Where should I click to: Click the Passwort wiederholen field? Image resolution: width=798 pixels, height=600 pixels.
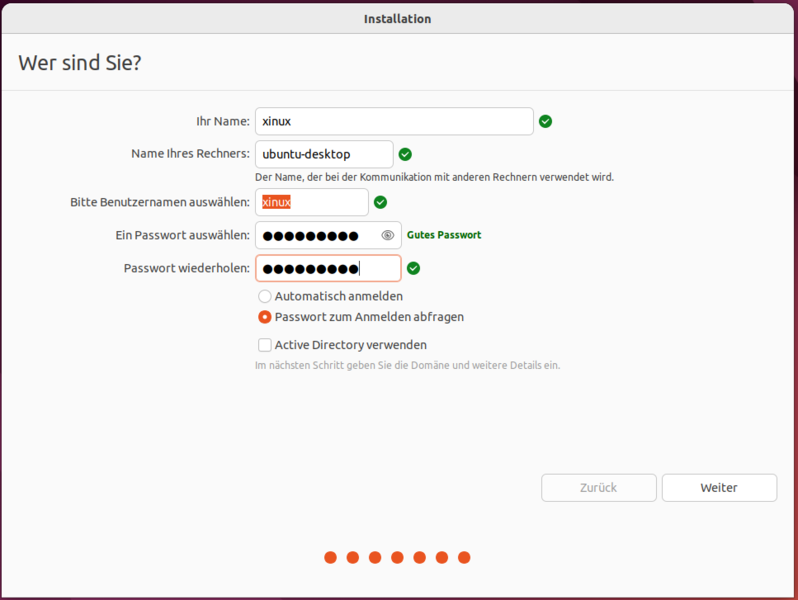click(328, 268)
